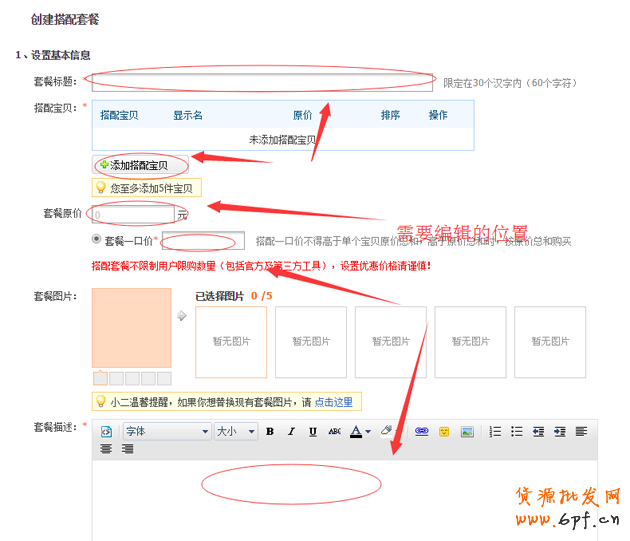Select the 套餐一口价 radio button
The image size is (630, 541).
tap(96, 240)
